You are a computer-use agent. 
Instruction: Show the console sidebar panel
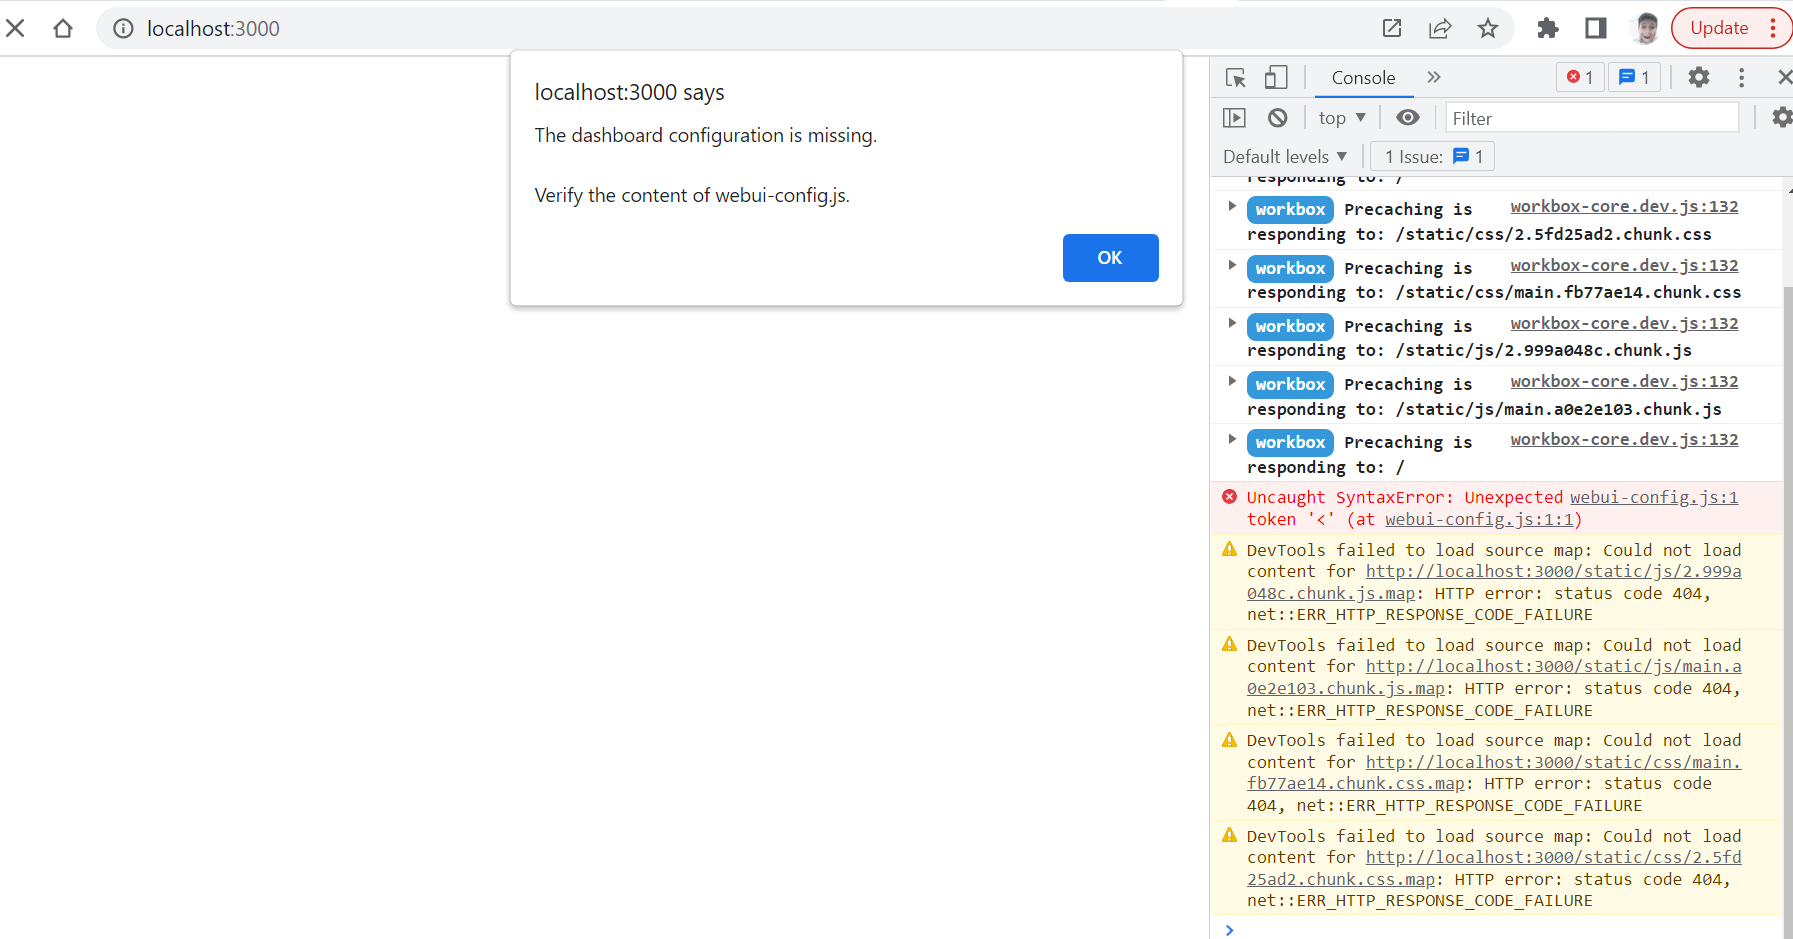pos(1234,117)
